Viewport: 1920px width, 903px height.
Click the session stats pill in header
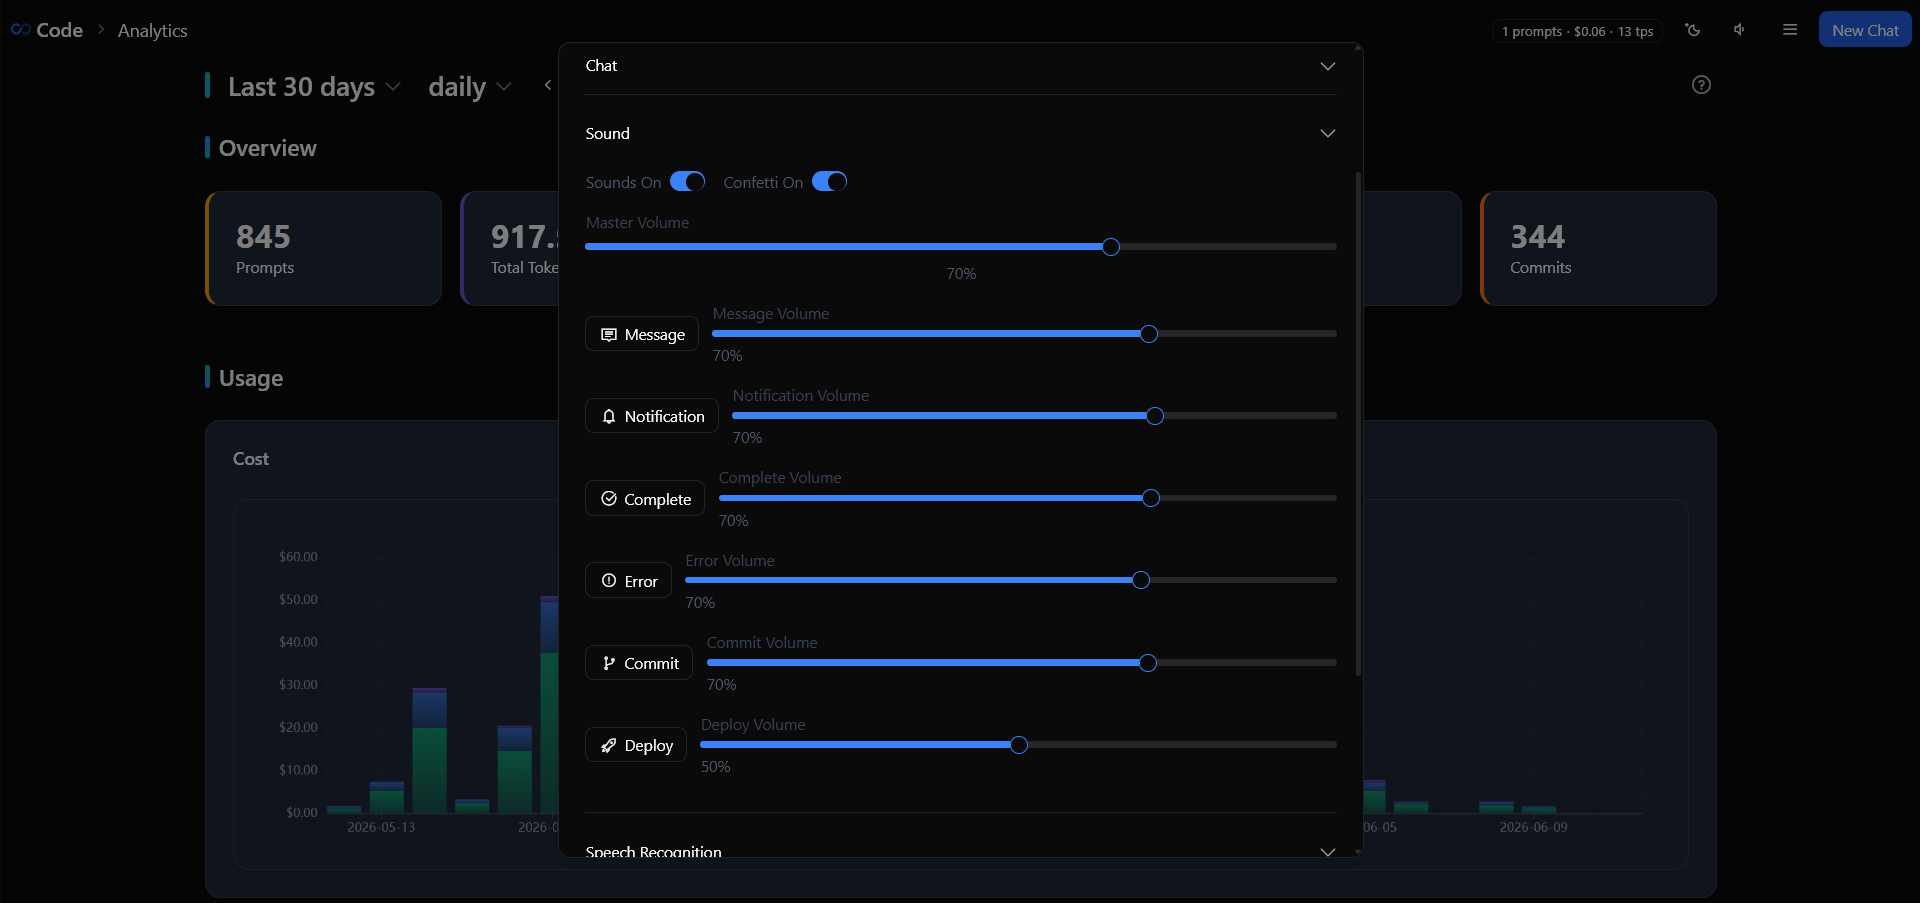(1577, 31)
